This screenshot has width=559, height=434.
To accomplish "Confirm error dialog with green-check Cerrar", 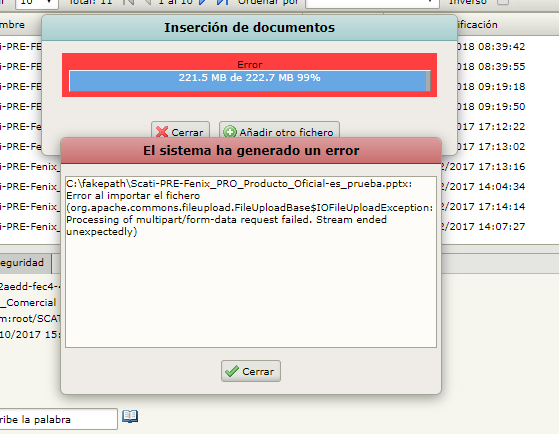I will click(x=251, y=371).
